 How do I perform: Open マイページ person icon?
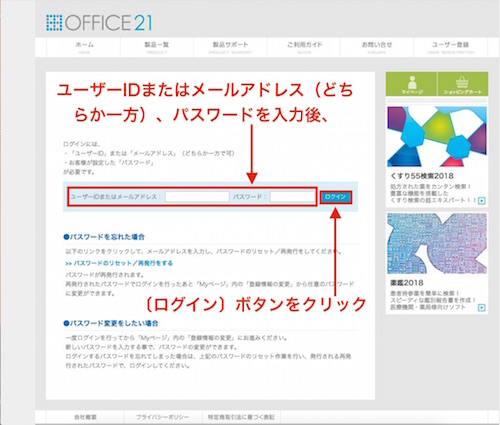click(x=412, y=84)
